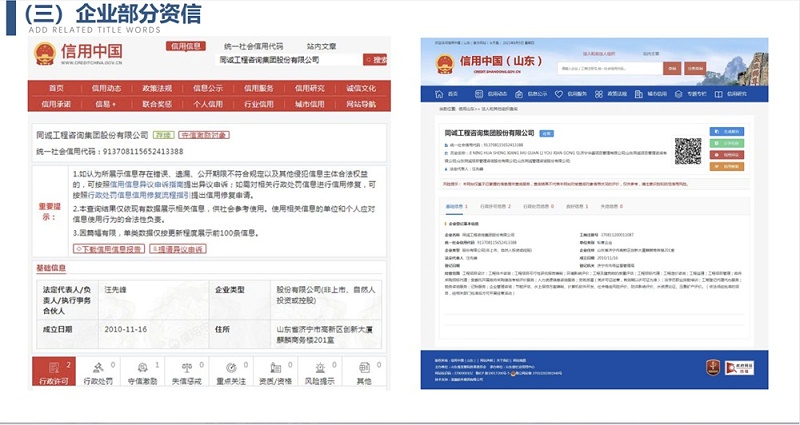The height and width of the screenshot is (425, 800).
Task: Click orange action button beside QR code
Action: click(x=727, y=166)
